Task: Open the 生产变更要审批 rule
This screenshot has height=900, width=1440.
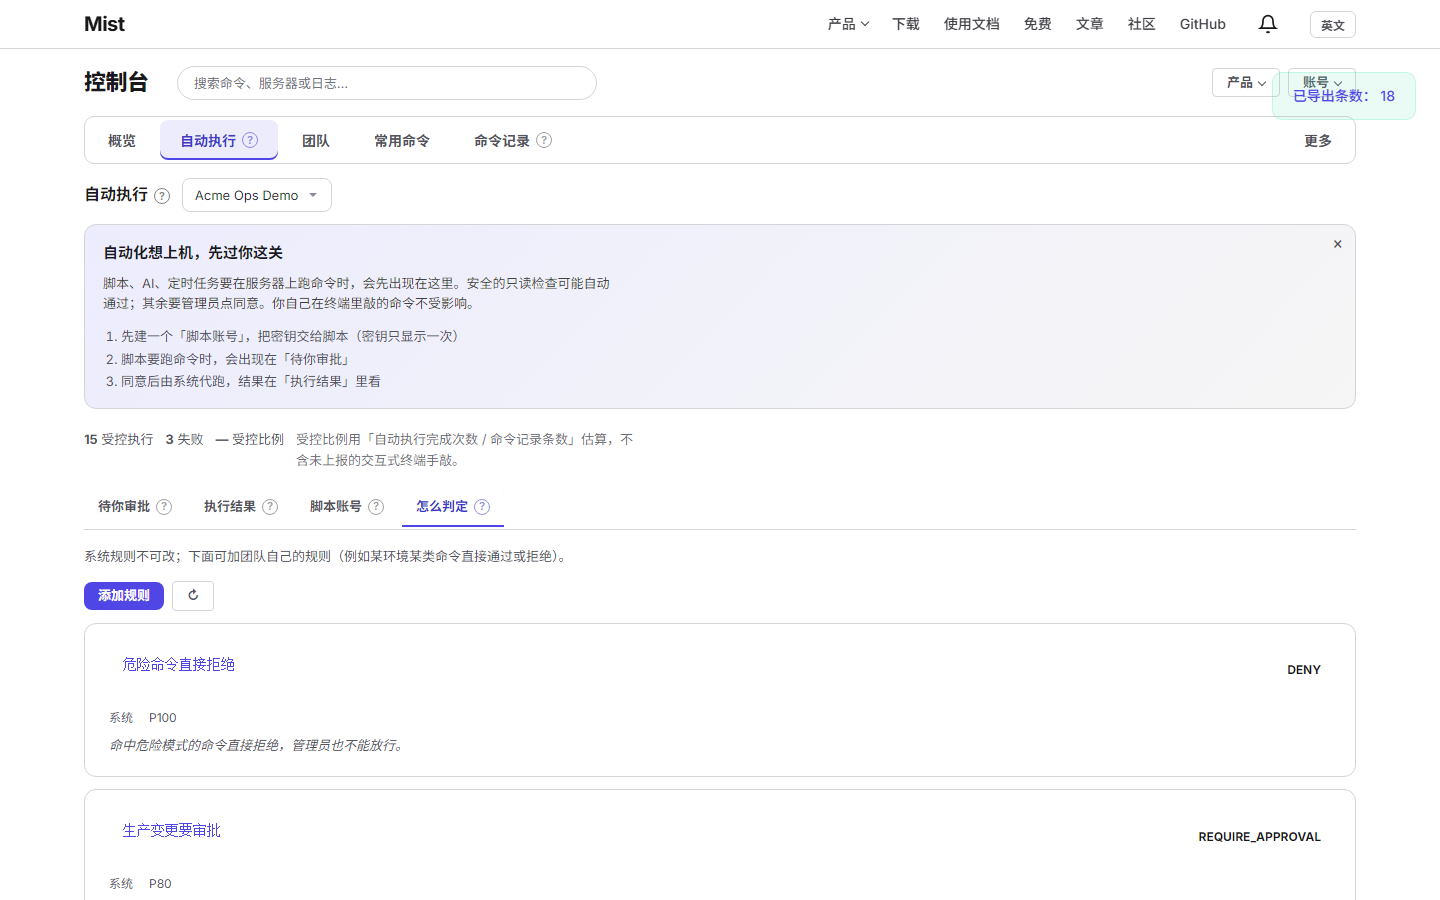Action: click(x=172, y=830)
